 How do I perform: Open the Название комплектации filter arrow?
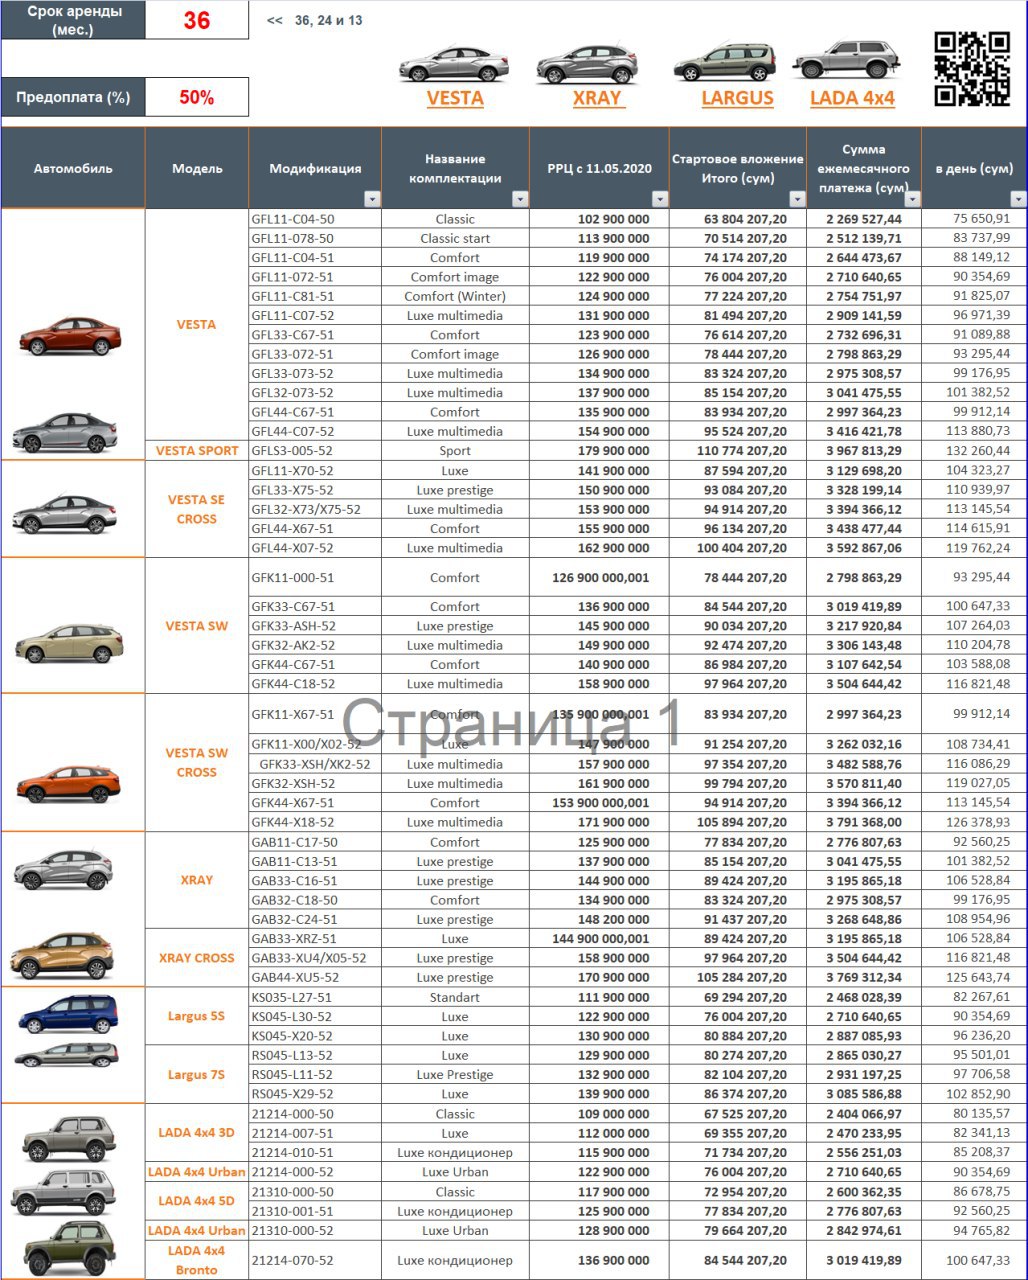point(520,199)
